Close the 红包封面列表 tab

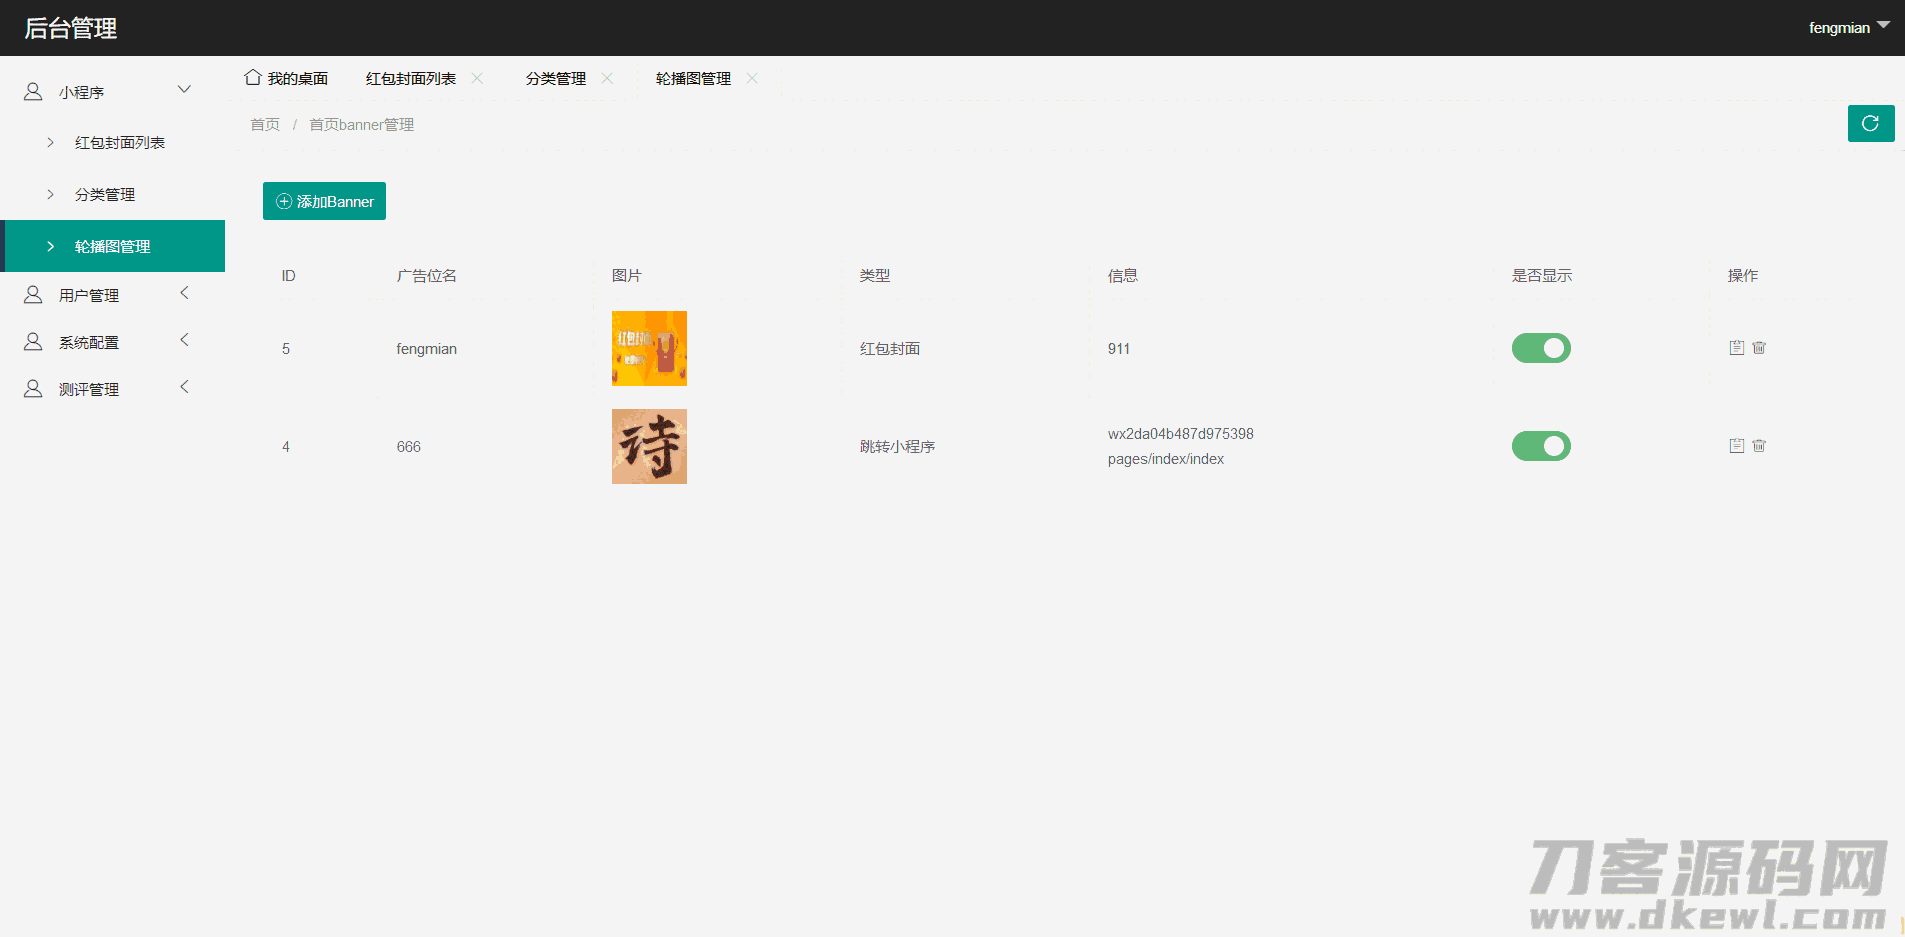(x=477, y=78)
